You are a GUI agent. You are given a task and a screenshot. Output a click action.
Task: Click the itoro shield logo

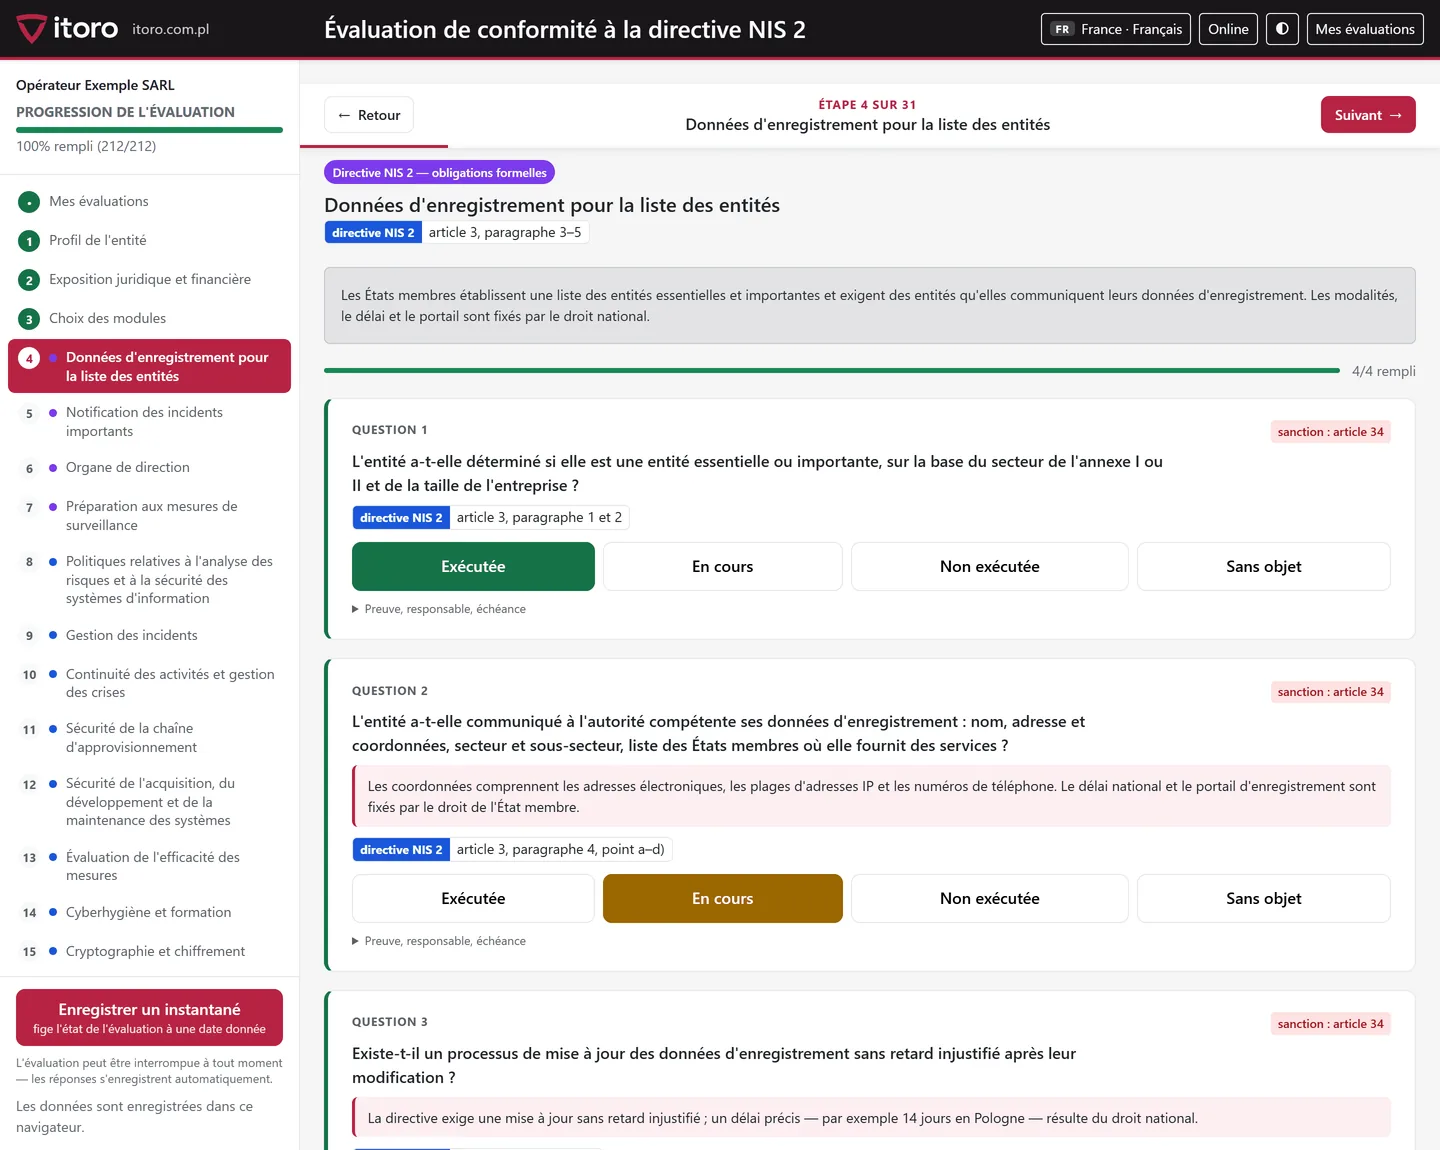[x=31, y=29]
